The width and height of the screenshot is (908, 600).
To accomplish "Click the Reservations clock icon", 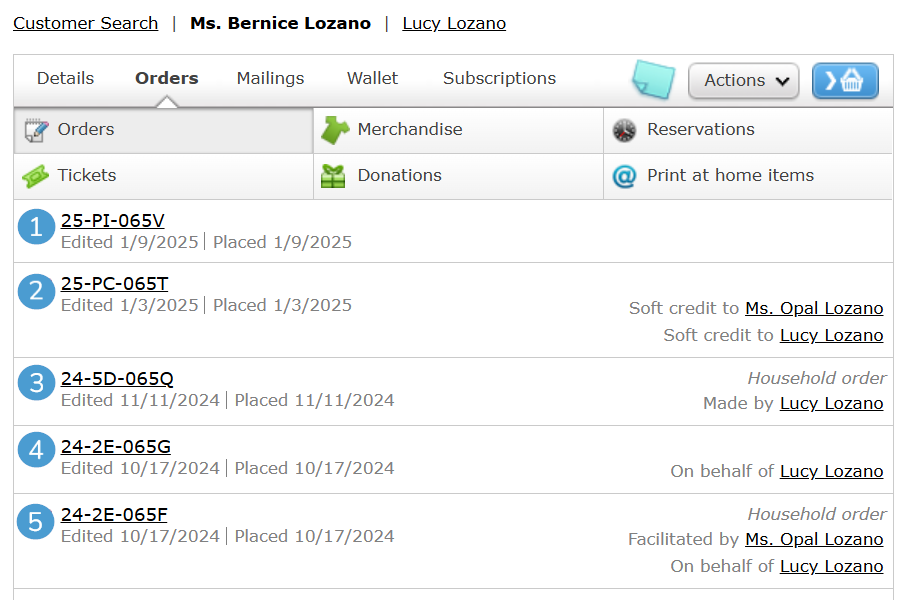I will [x=624, y=130].
